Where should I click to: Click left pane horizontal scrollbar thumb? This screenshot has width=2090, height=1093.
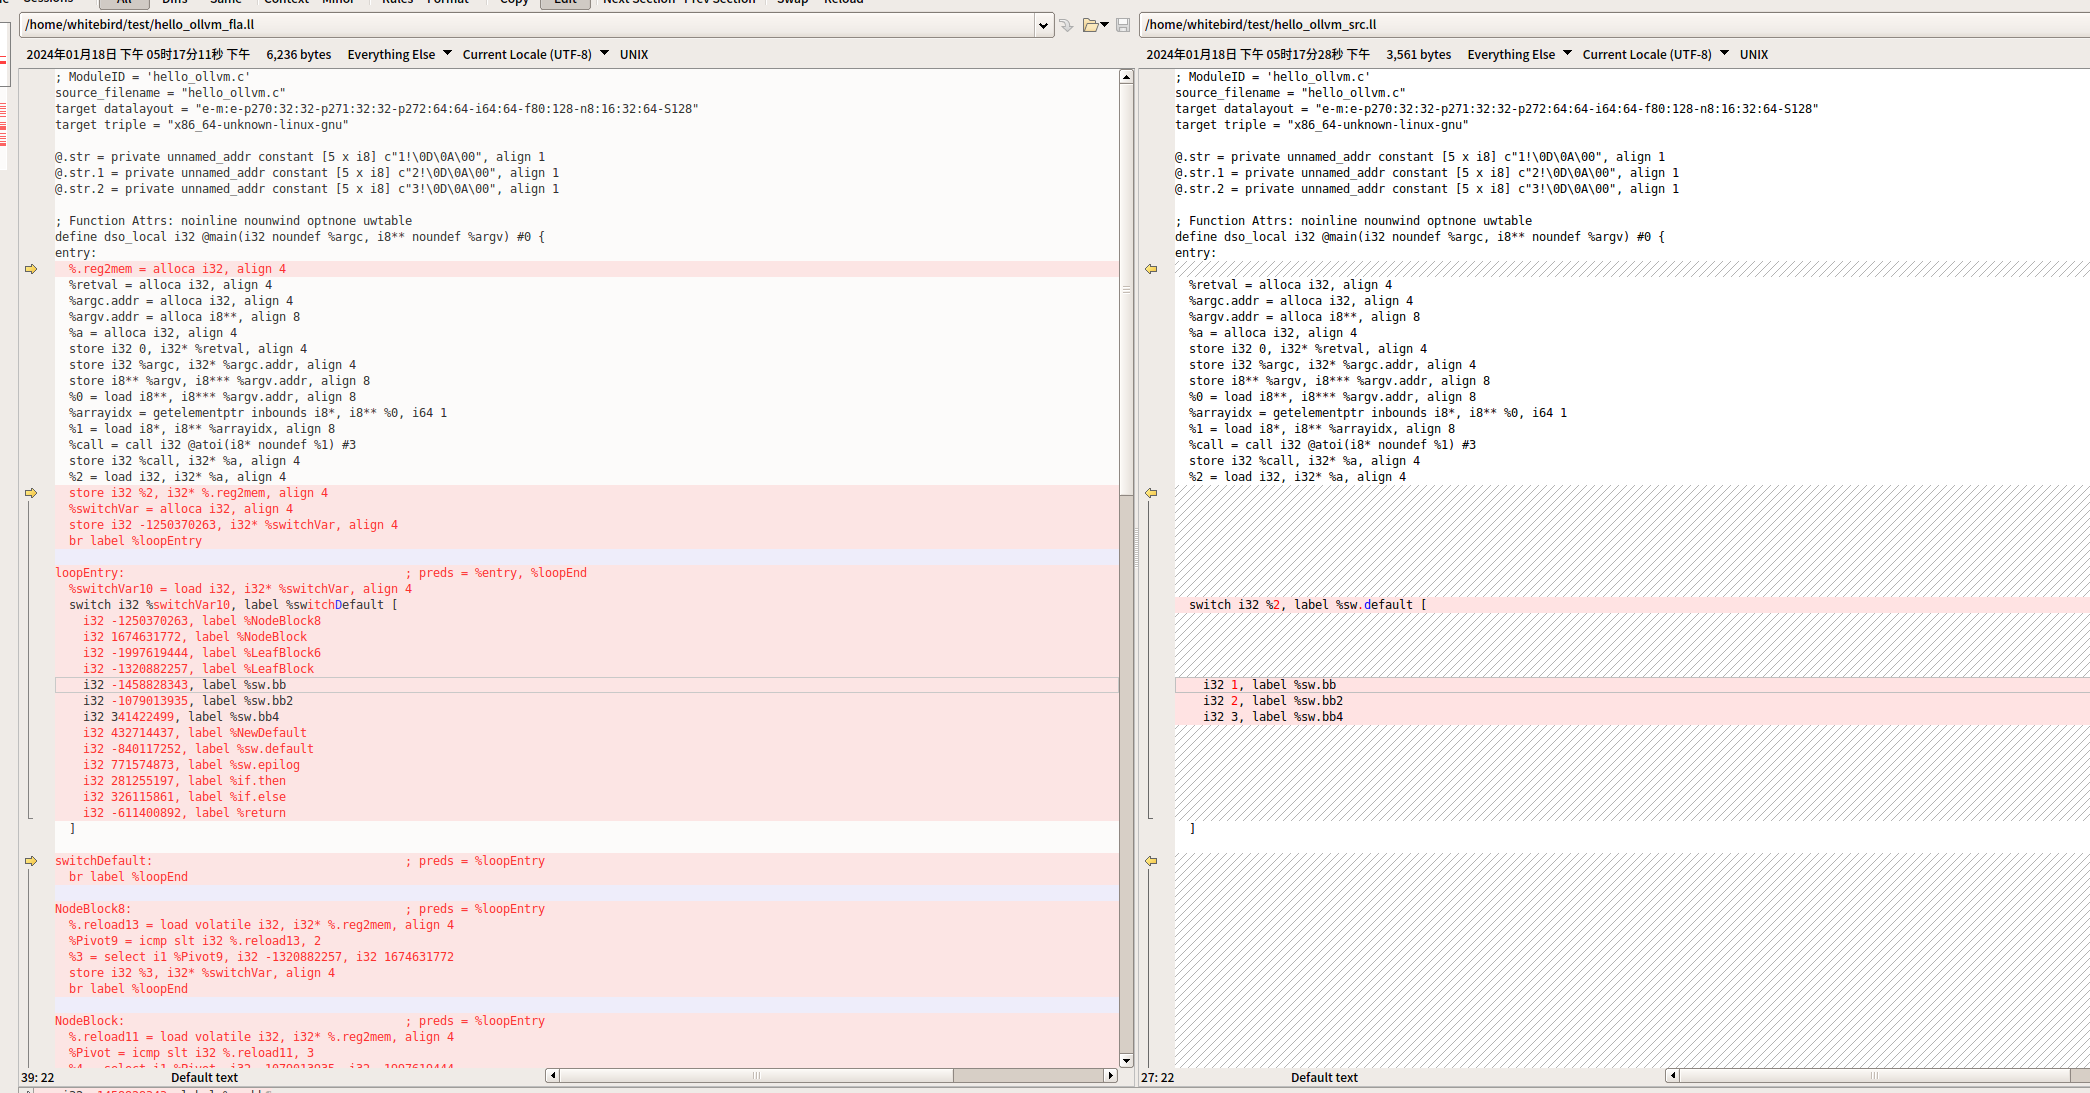click(756, 1076)
